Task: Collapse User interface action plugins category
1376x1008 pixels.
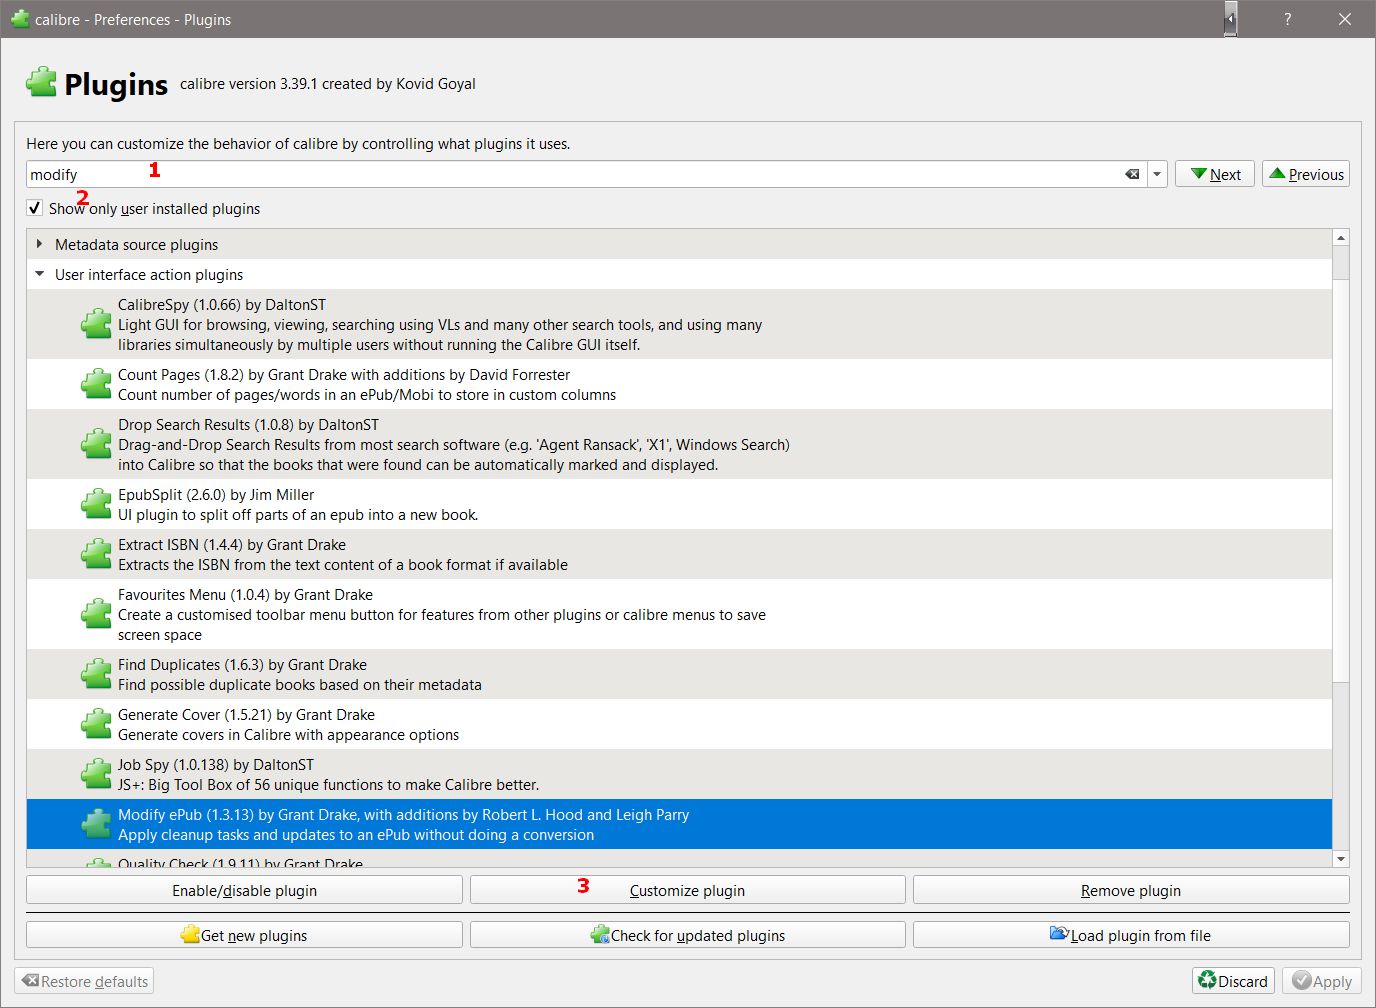Action: 39,274
